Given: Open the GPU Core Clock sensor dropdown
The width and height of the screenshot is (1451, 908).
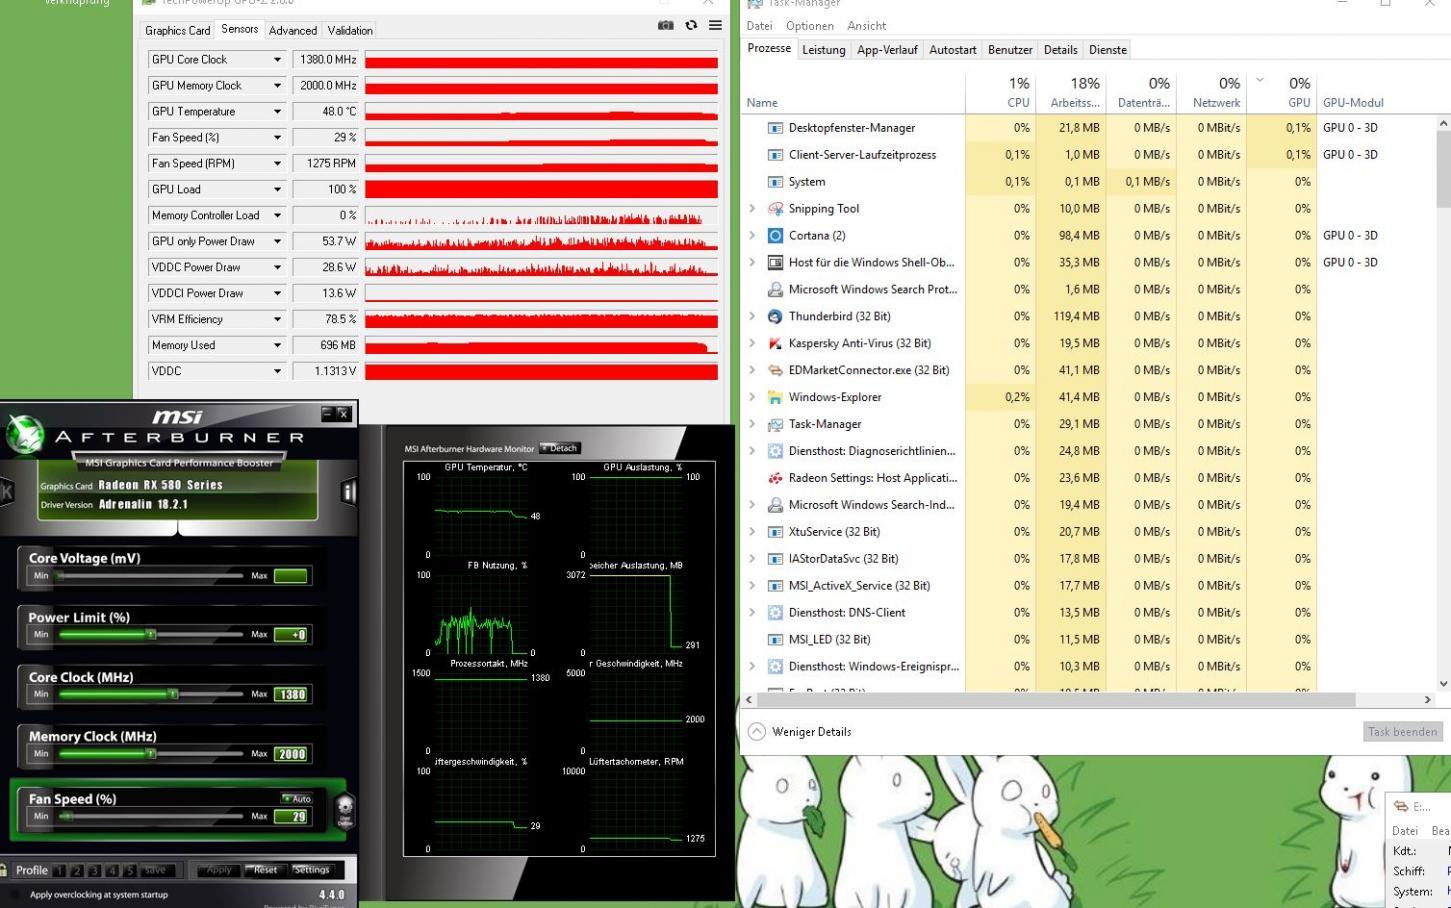Looking at the screenshot, I should (277, 60).
